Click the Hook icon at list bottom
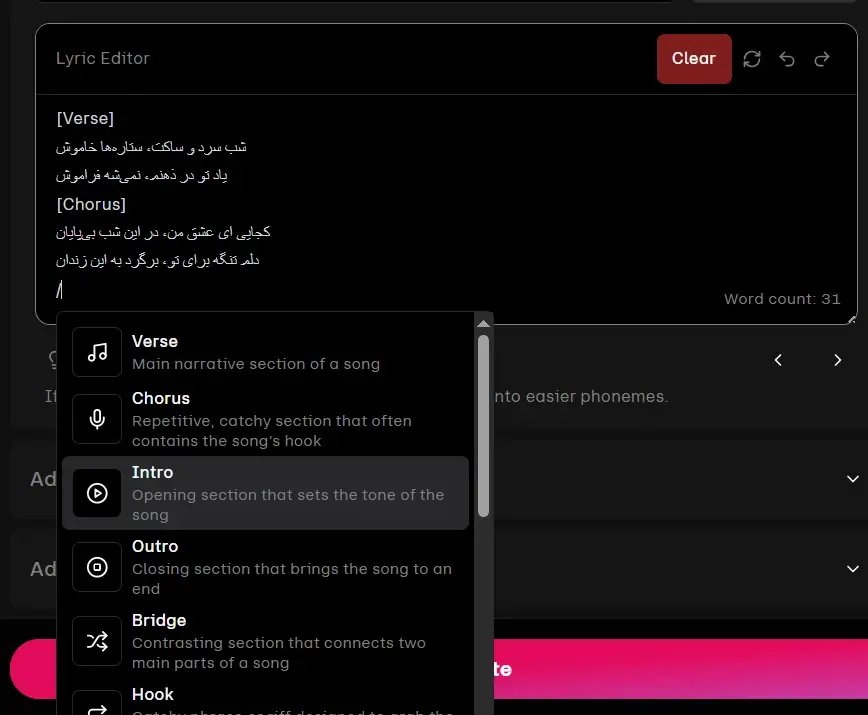 tap(97, 706)
